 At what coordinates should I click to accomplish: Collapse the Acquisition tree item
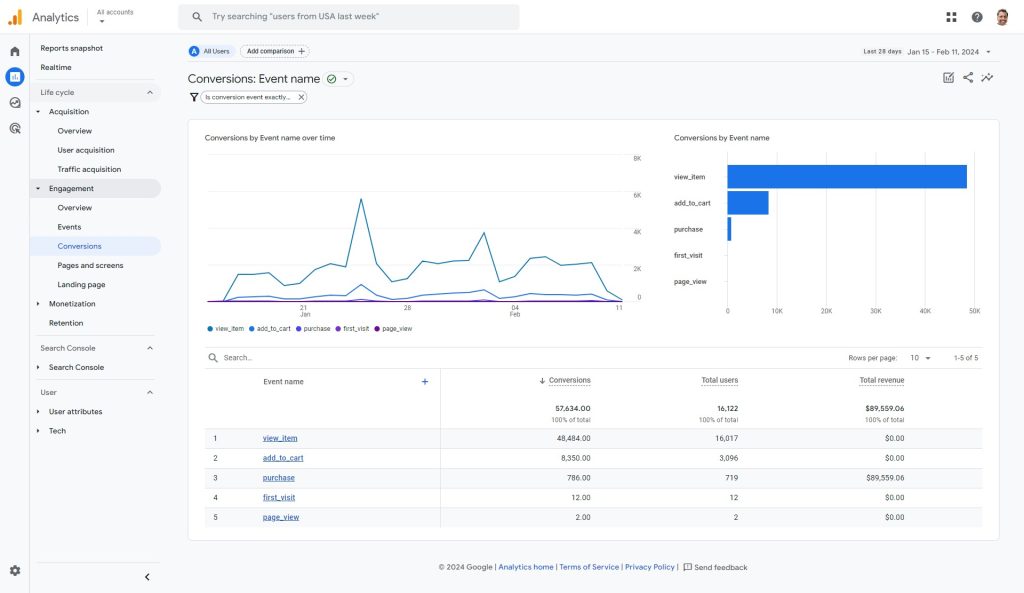pyautogui.click(x=38, y=112)
